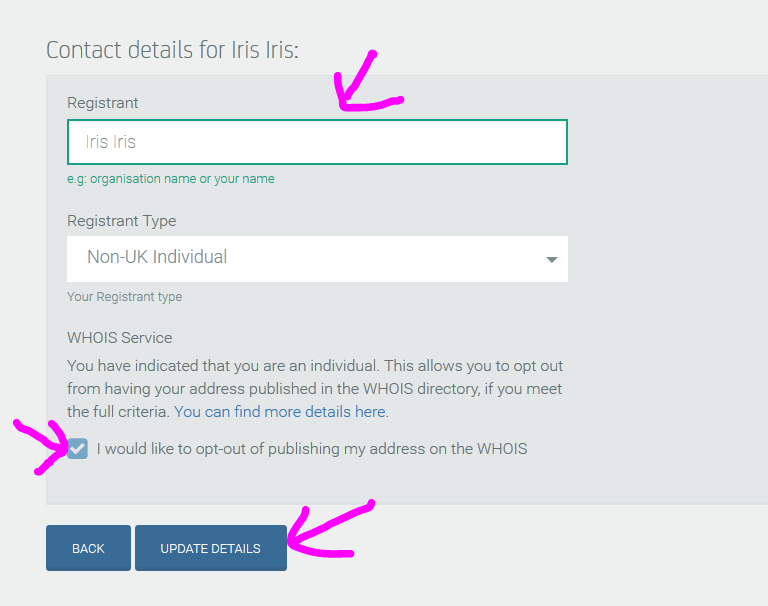The height and width of the screenshot is (606, 768).
Task: Click the opt-out of publishing address label
Action: click(x=312, y=449)
